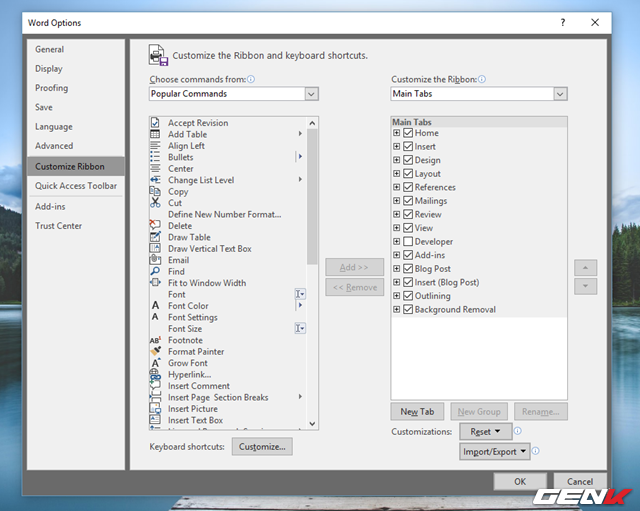Screen dimensions: 640x511
Task: Select the Format Painter brush icon
Action: pos(155,351)
